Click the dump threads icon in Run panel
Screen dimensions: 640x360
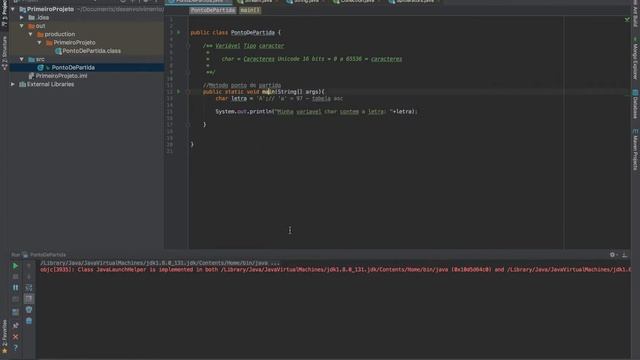pos(15,299)
